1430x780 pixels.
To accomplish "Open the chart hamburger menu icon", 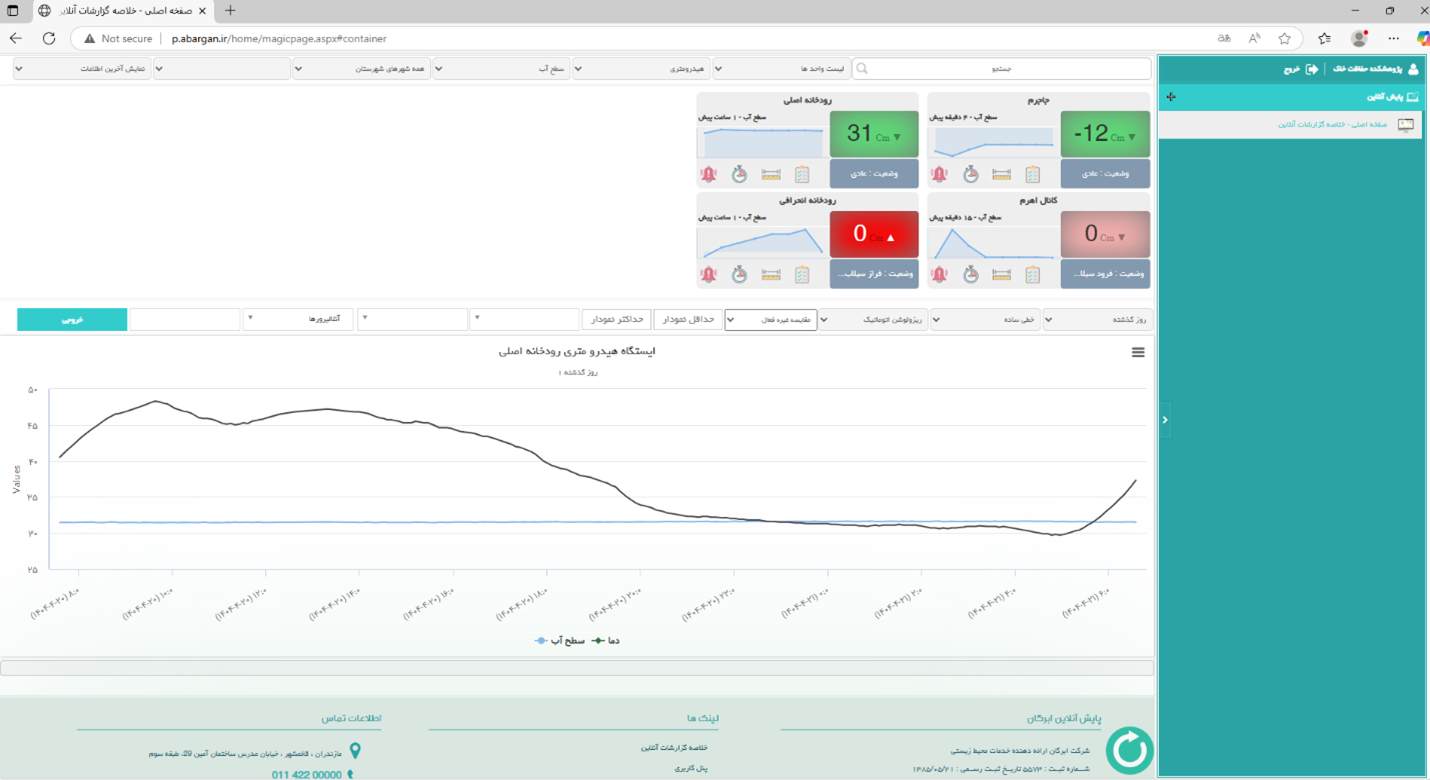I will point(1138,353).
